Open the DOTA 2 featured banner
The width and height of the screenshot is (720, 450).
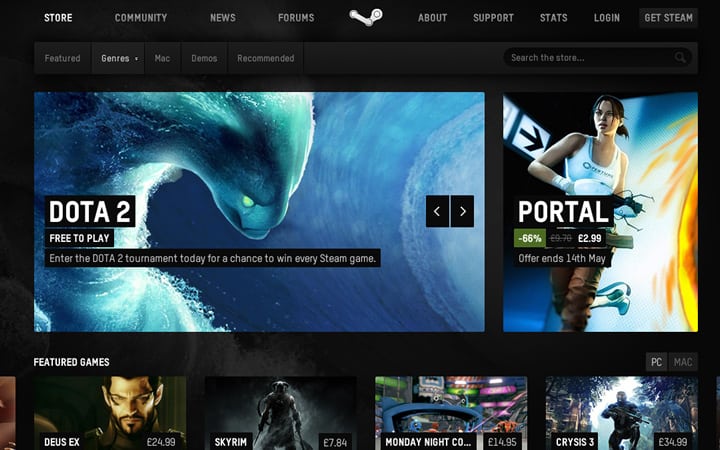point(259,212)
